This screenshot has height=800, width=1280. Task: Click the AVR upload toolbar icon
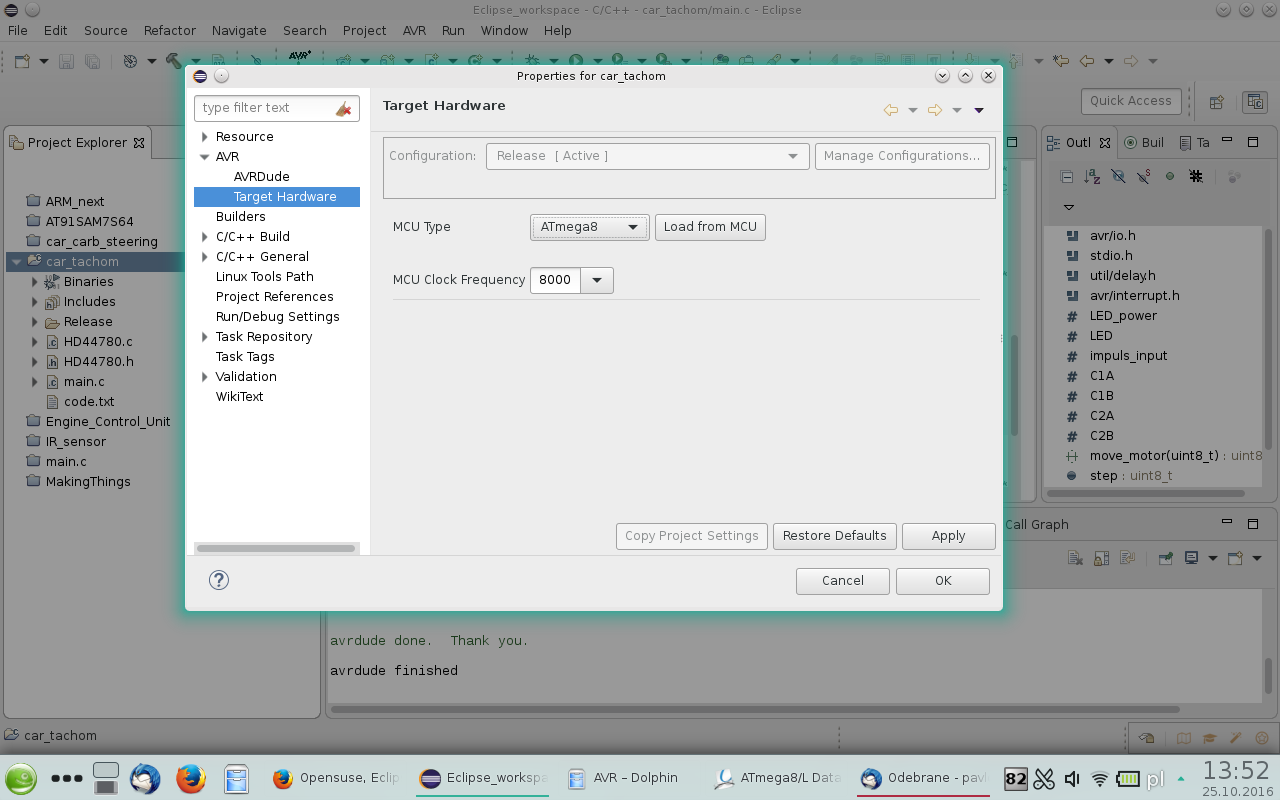pyautogui.click(x=299, y=56)
